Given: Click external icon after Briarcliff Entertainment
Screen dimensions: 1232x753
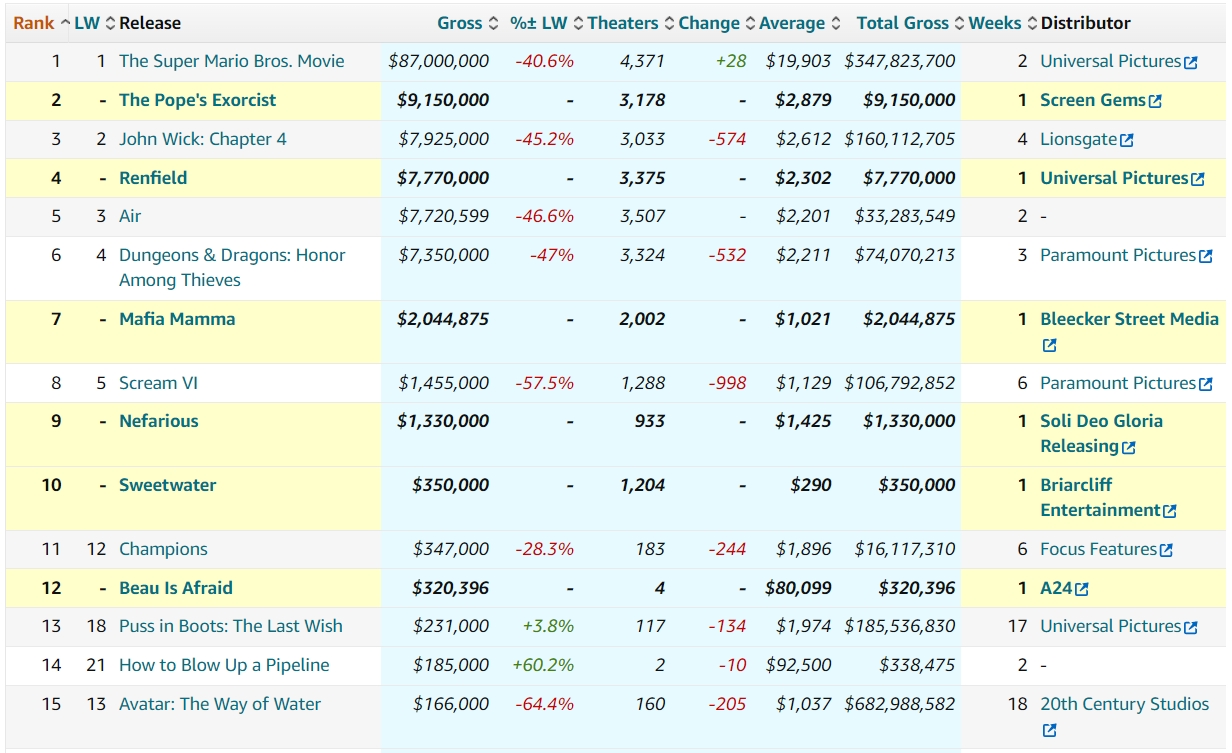Looking at the screenshot, I should [x=1170, y=511].
